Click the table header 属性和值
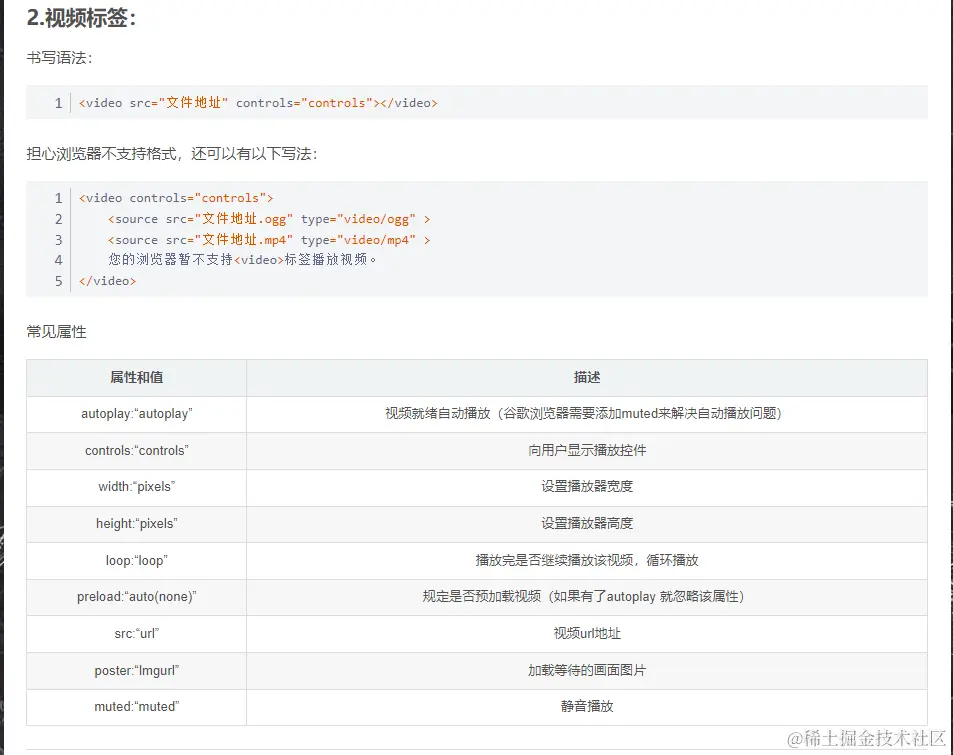This screenshot has width=953, height=755. click(137, 378)
